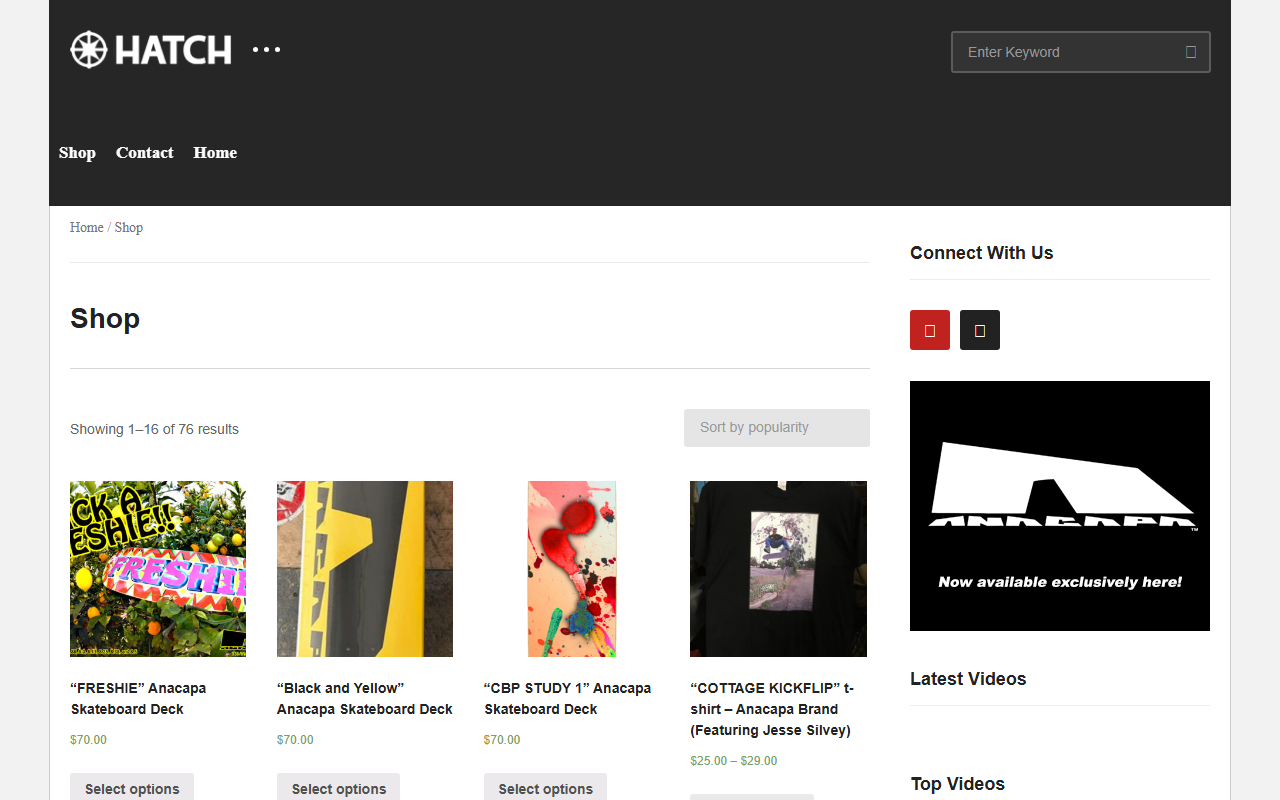Click the 'Showing 1–16 of 76 results' text
This screenshot has height=800, width=1280.
pos(154,430)
